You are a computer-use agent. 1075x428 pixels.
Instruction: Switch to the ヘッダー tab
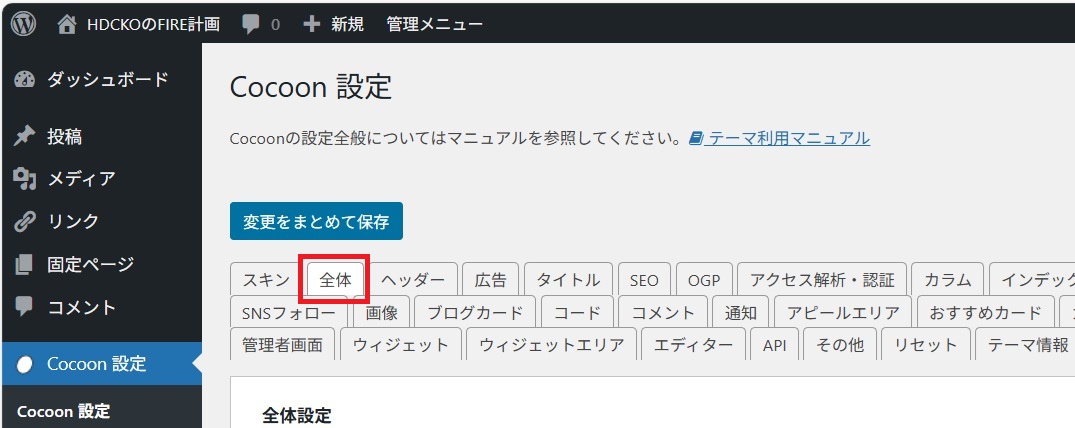tap(413, 280)
